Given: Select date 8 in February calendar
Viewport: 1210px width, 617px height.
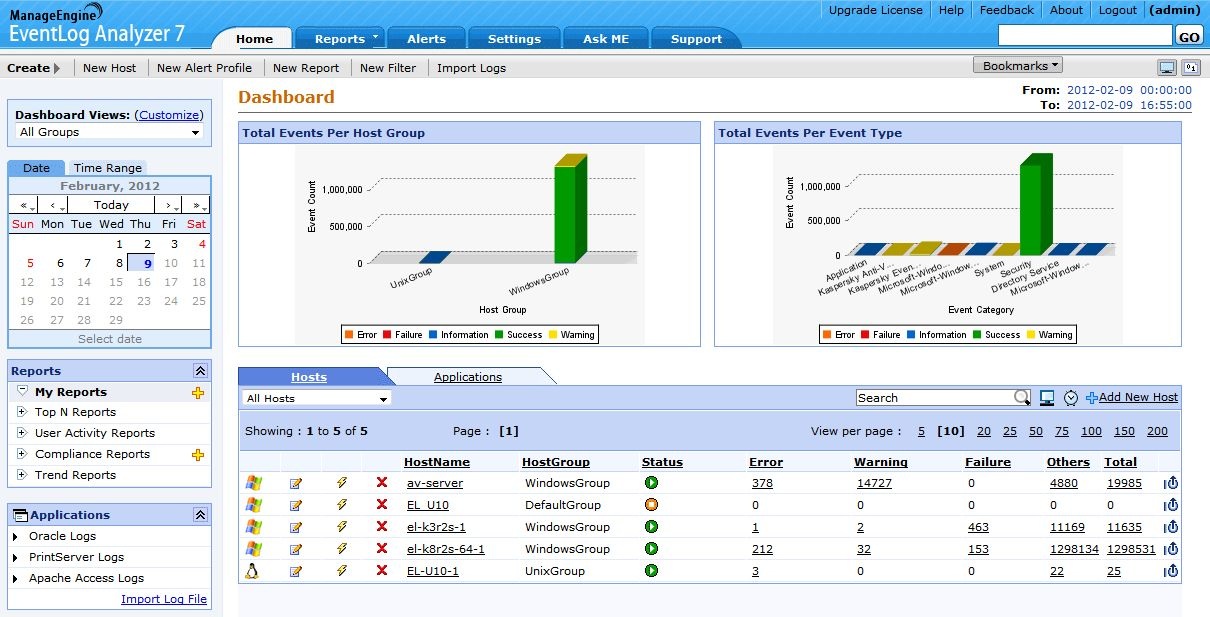Looking at the screenshot, I should point(119,264).
